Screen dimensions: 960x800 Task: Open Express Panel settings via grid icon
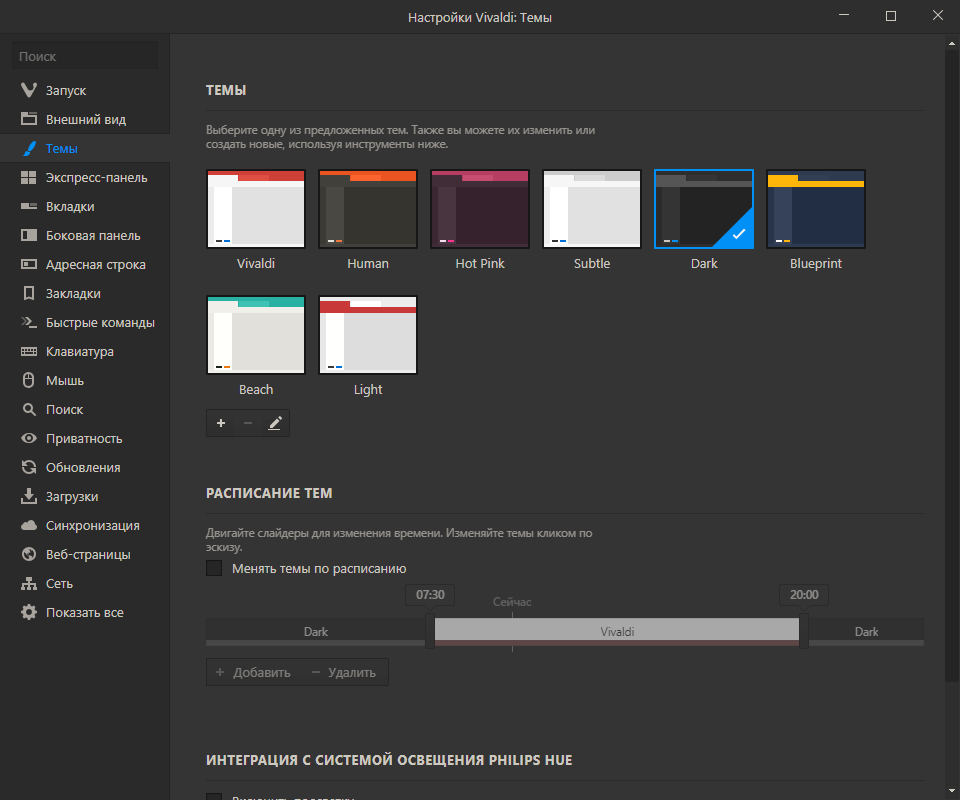pyautogui.click(x=29, y=178)
